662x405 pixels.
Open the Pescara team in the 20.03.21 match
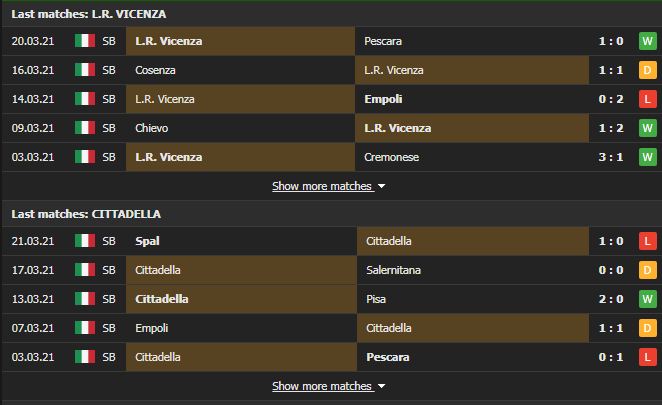[383, 41]
